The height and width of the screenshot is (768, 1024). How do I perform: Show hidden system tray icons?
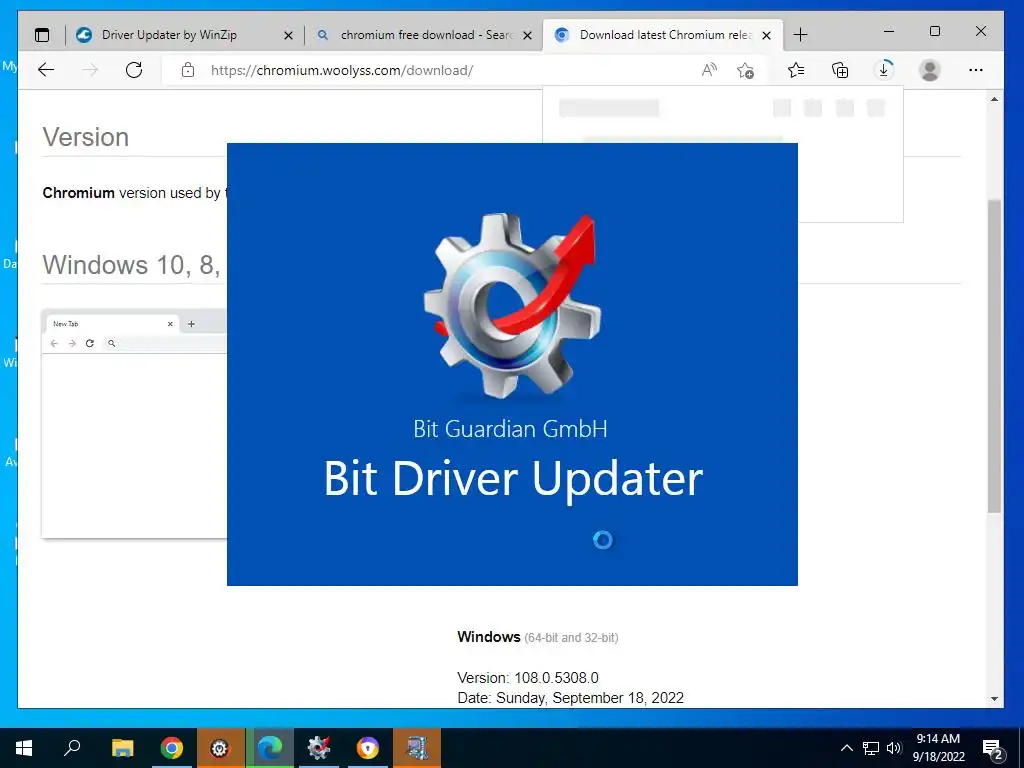[846, 748]
